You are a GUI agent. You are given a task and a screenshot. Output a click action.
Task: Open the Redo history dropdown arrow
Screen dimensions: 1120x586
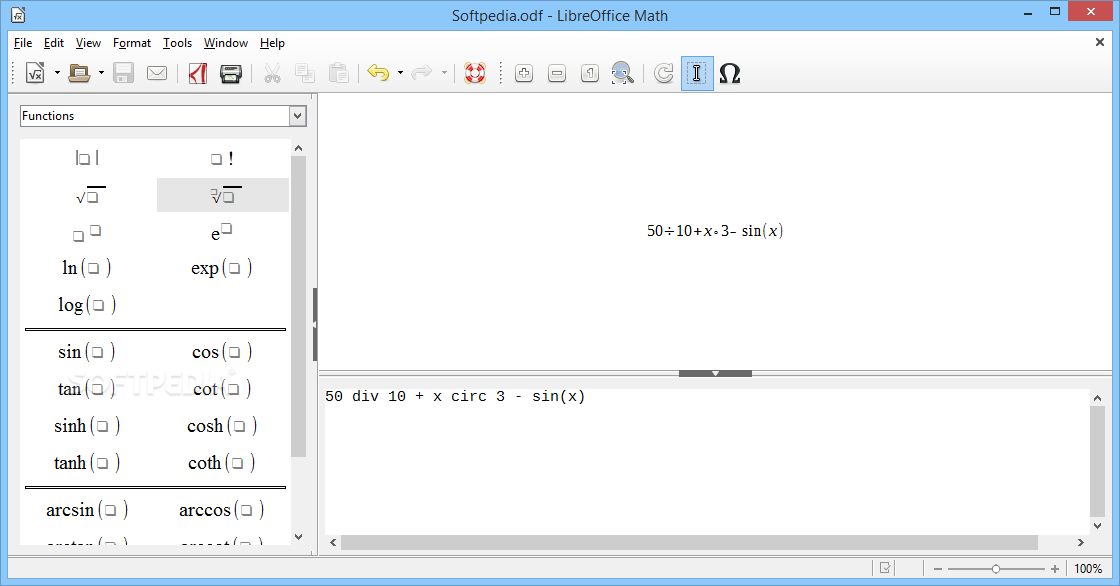click(x=444, y=73)
